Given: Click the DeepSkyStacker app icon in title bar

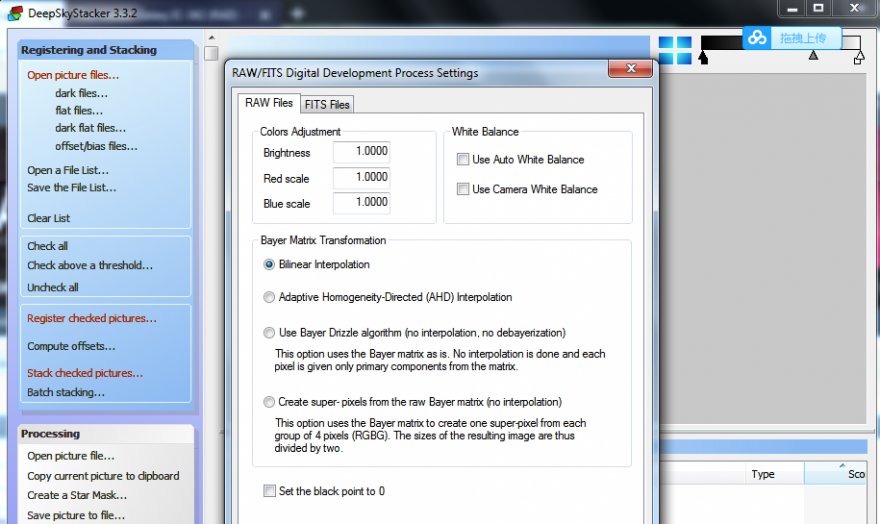Looking at the screenshot, I should [x=15, y=12].
